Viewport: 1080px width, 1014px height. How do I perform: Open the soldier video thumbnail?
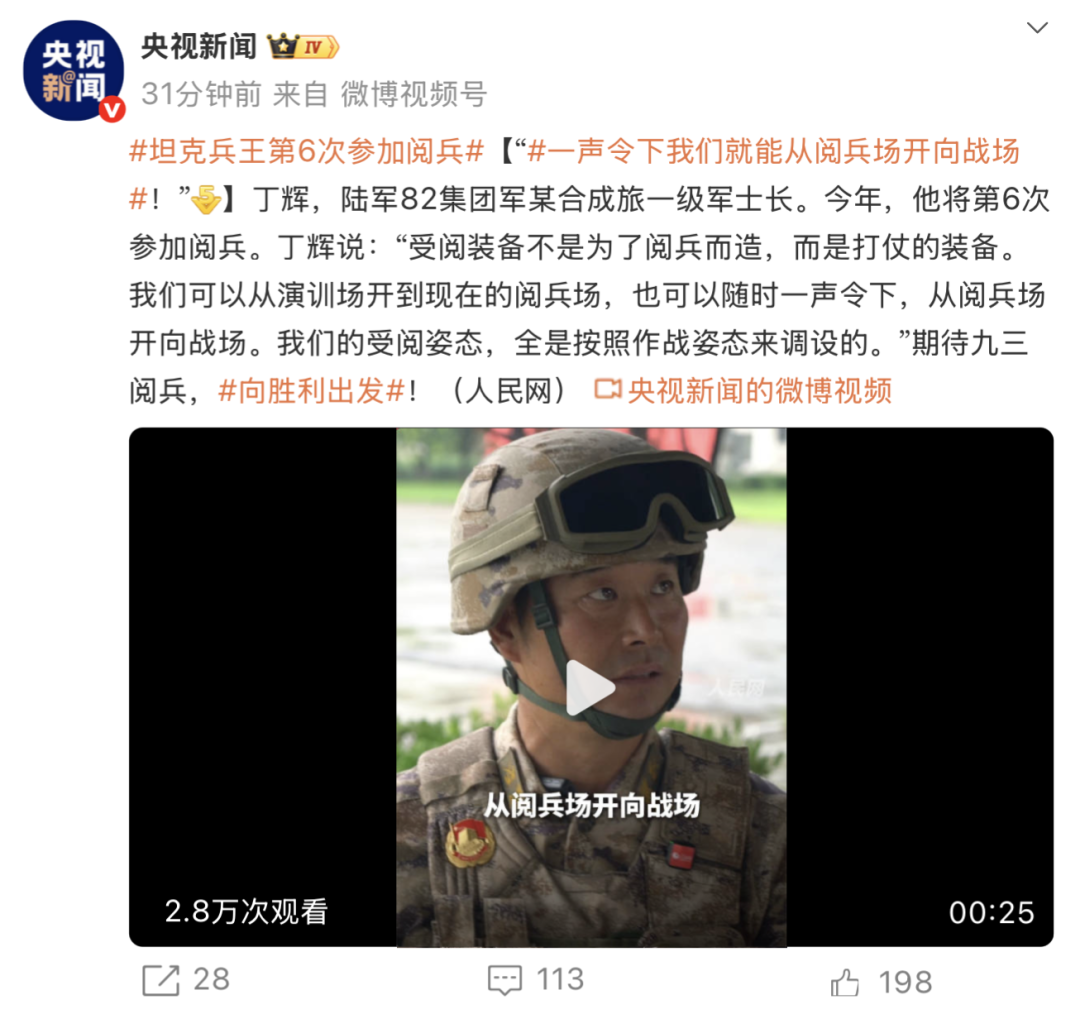tap(591, 687)
